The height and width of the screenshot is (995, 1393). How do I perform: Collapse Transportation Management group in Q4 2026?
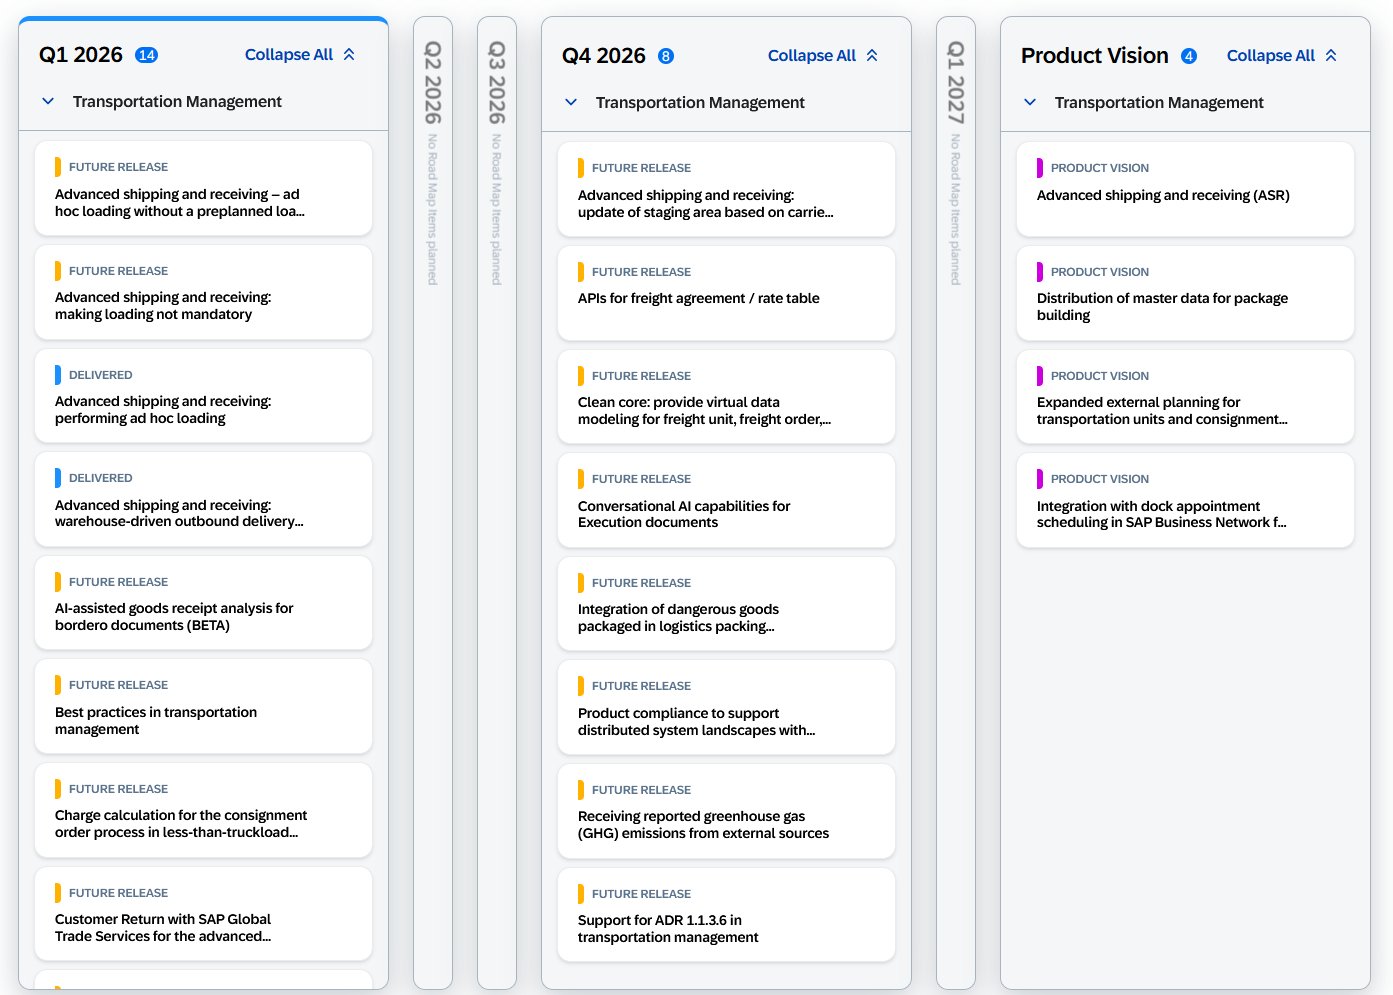tap(571, 102)
